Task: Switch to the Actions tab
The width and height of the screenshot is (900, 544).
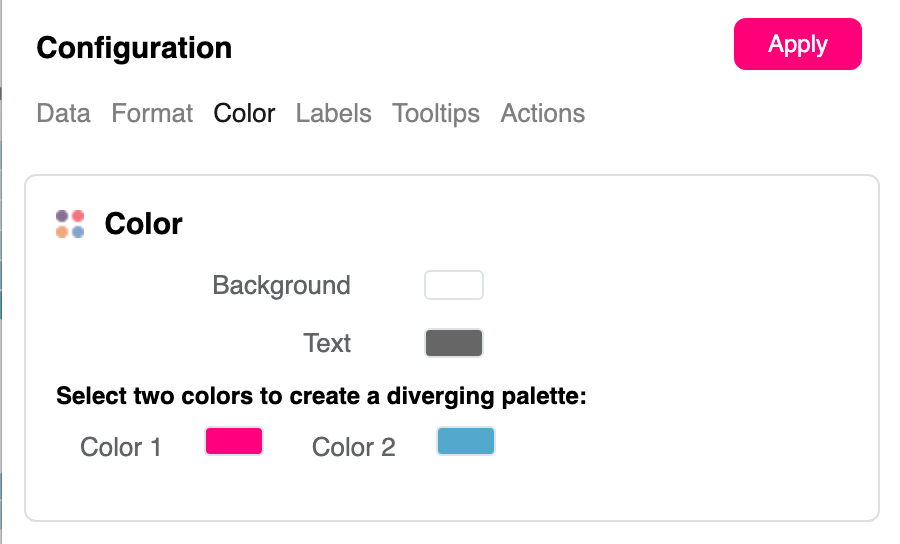Action: 543,114
